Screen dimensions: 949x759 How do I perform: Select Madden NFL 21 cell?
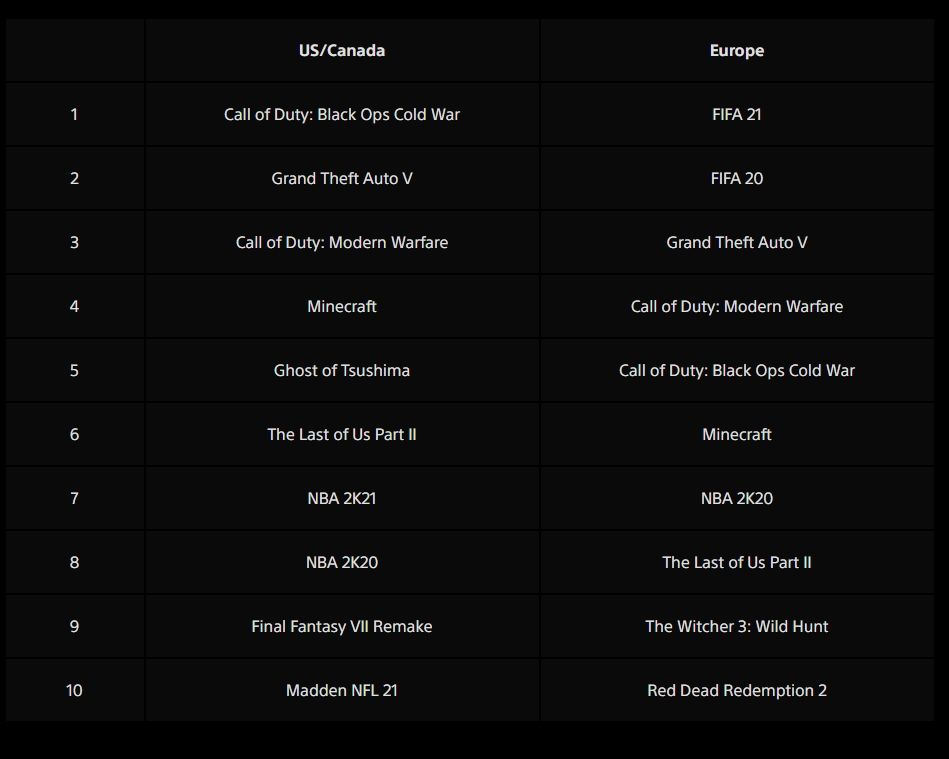[x=341, y=690]
